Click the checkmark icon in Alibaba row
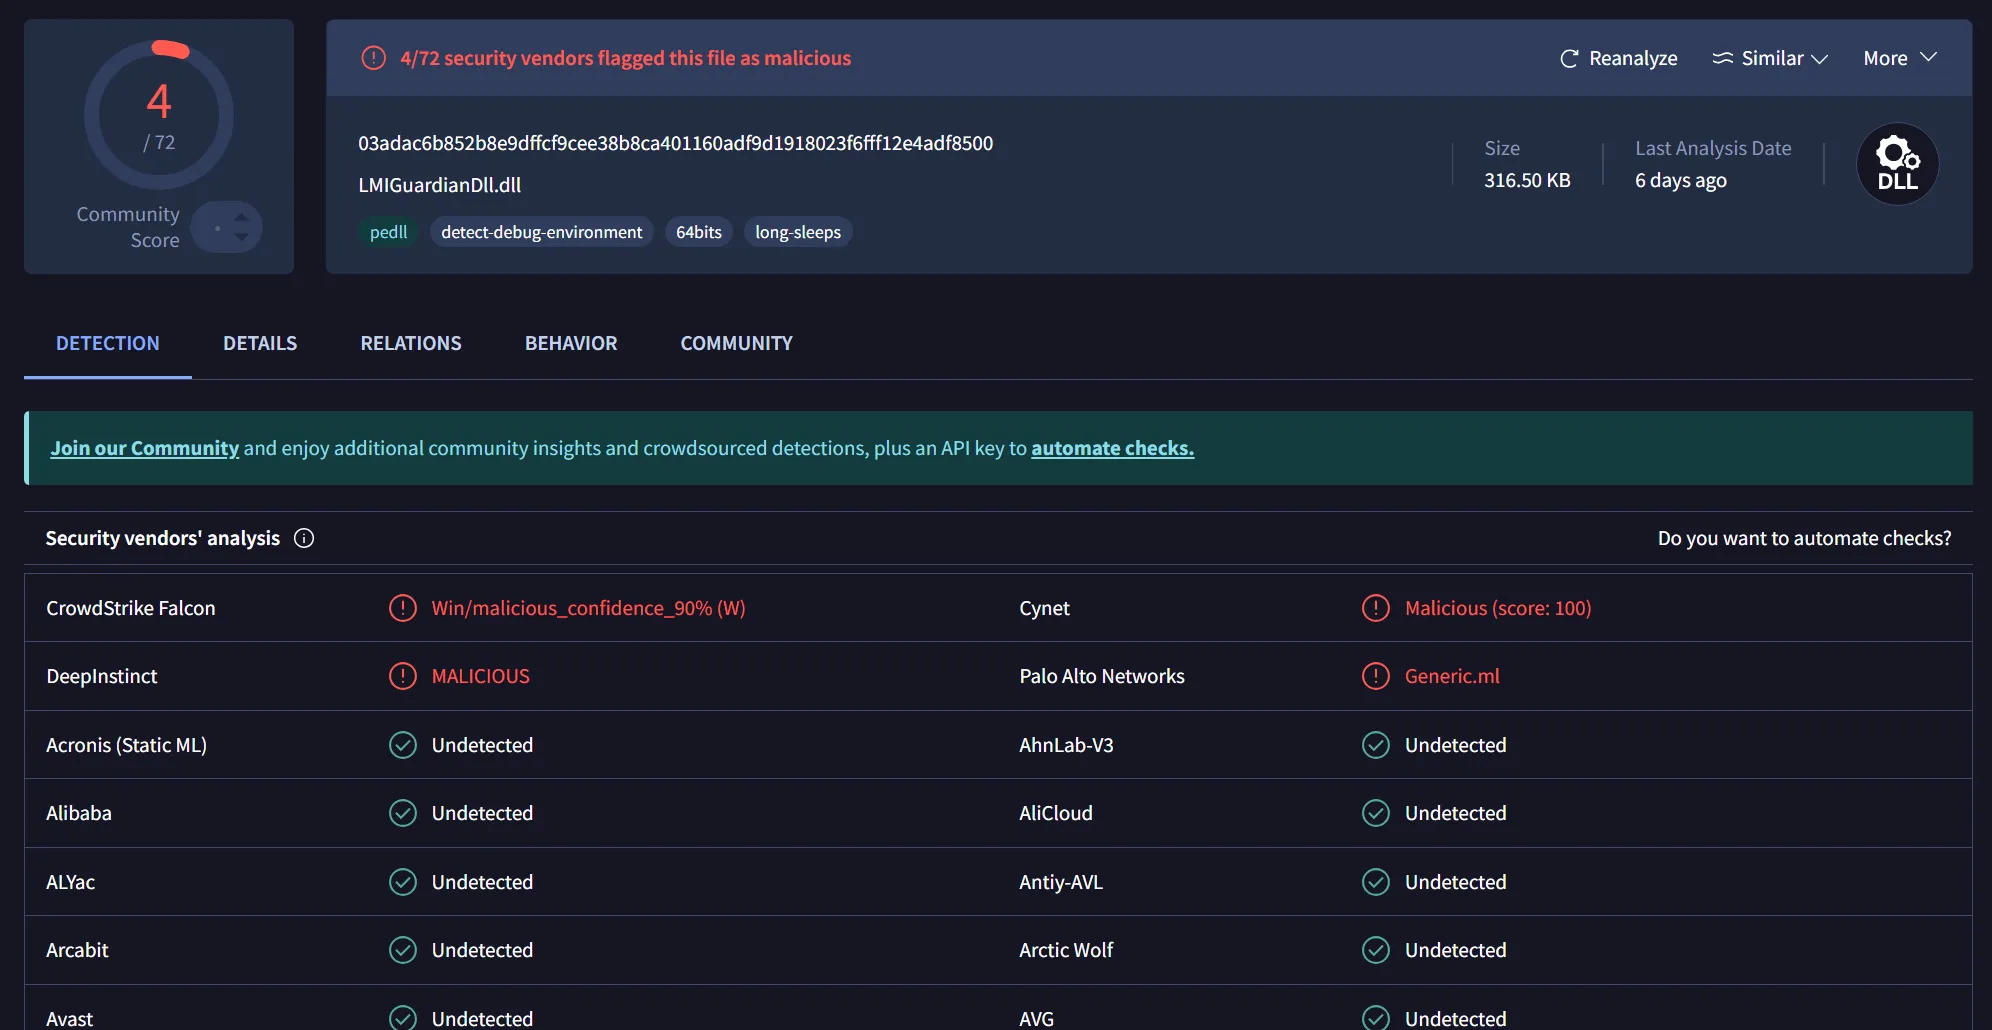 point(402,813)
